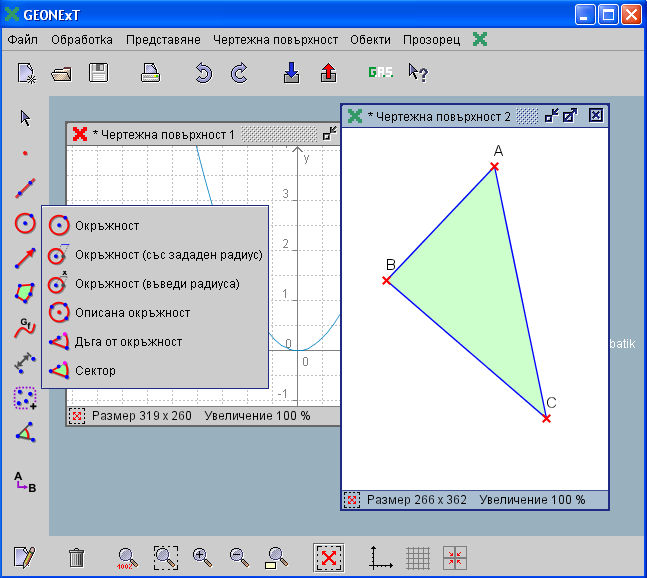Screen dimensions: 647x578
Task: Open the Чертежна повърхност menu
Action: [x=276, y=40]
